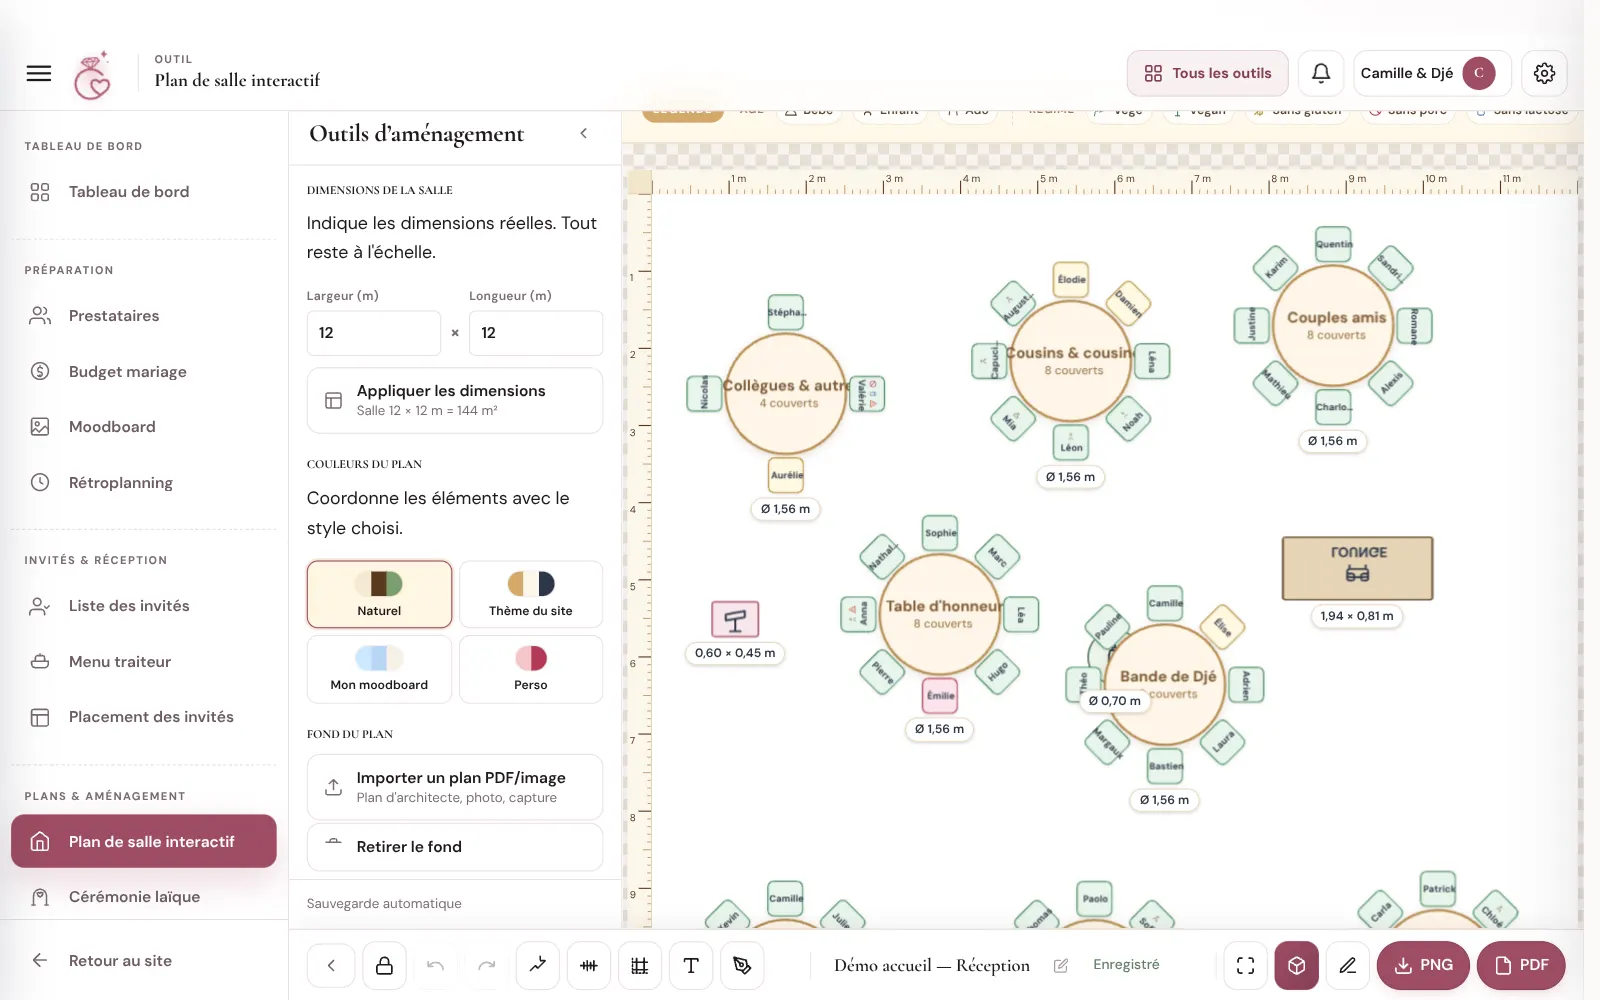Click the Menu traiteur dish icon
The height and width of the screenshot is (1000, 1600).
(40, 662)
